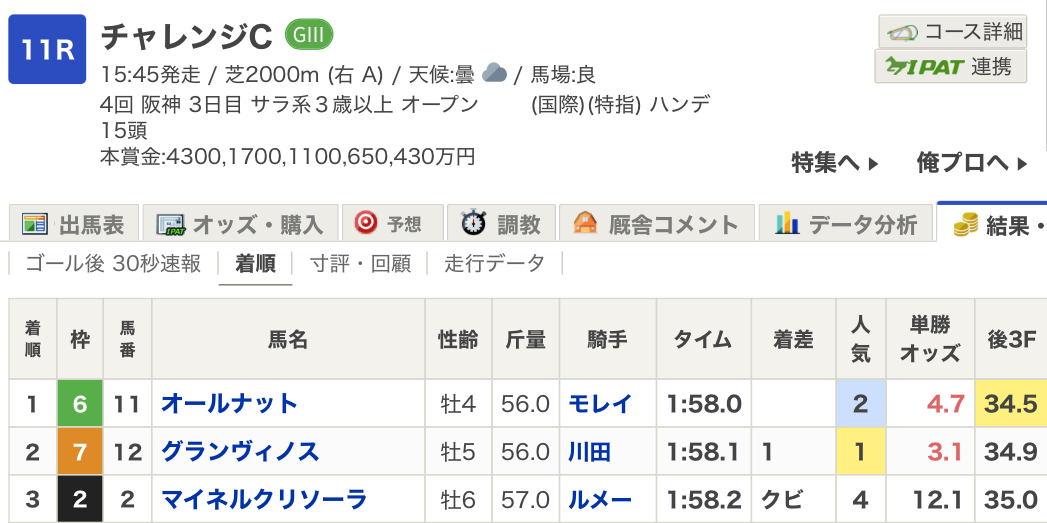The image size is (1047, 523).
Task: Open 俺プロへ arrow link
Action: 972,163
